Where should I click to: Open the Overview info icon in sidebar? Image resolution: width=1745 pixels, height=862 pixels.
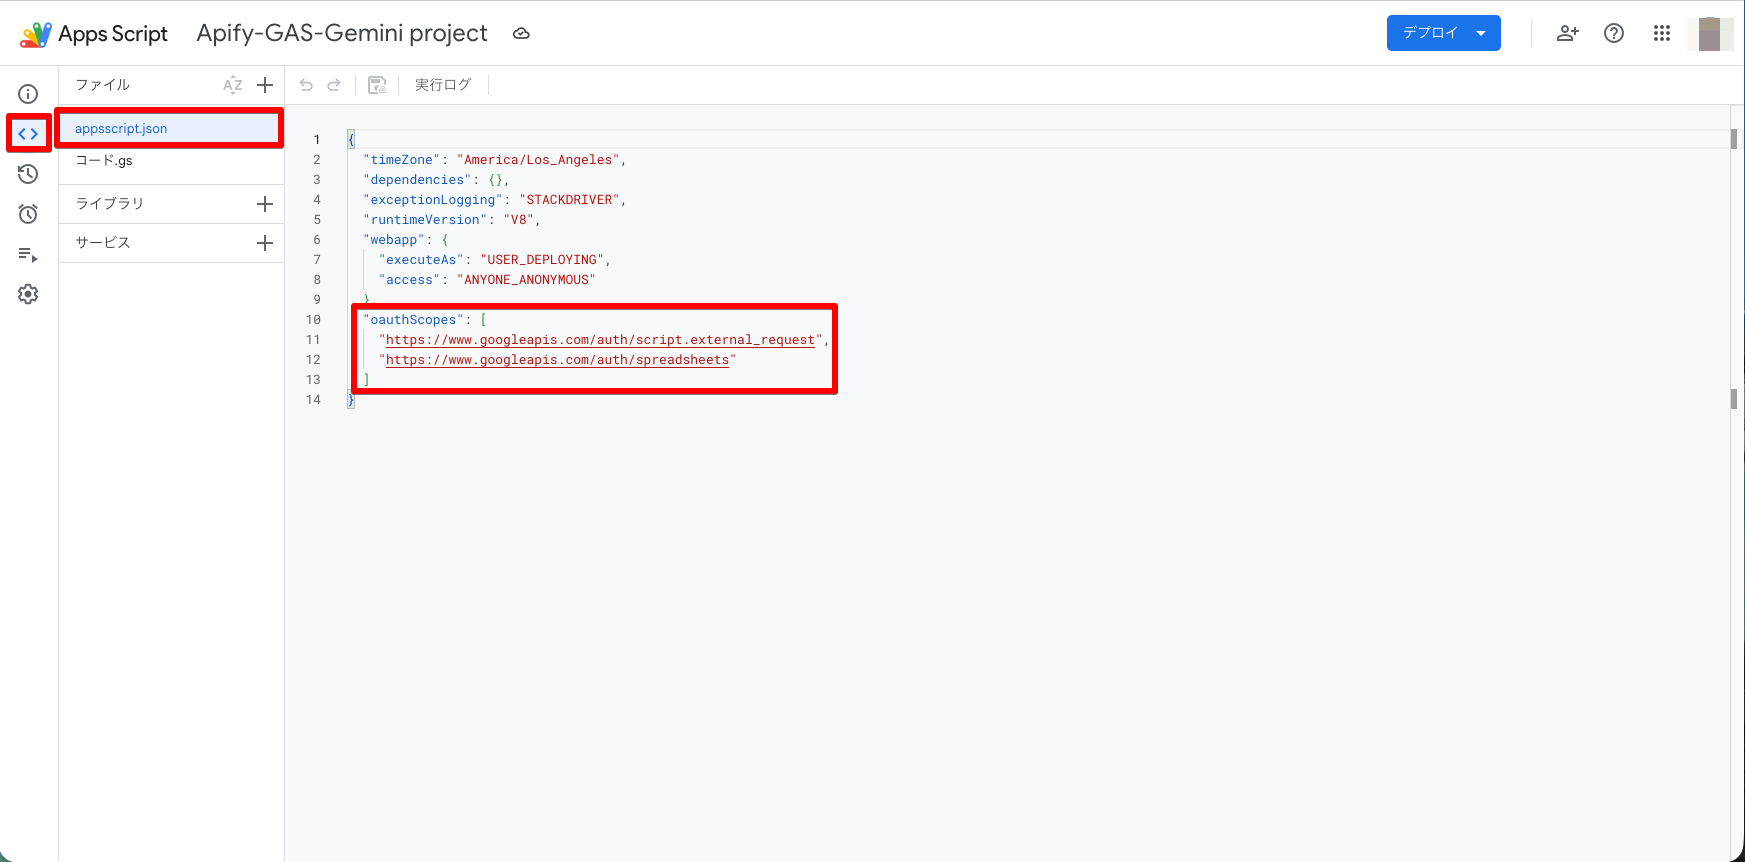coord(28,94)
